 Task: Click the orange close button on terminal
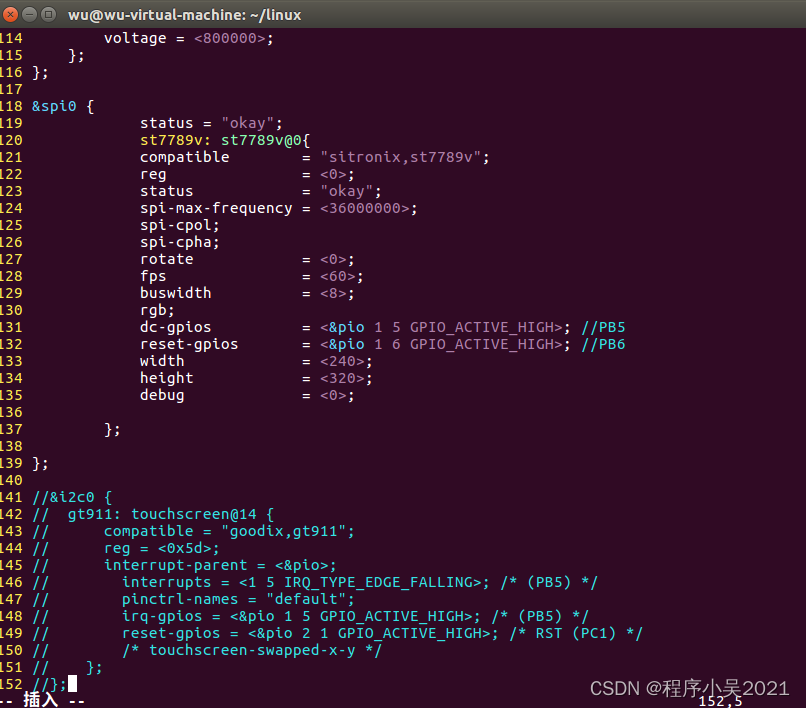pos(10,14)
